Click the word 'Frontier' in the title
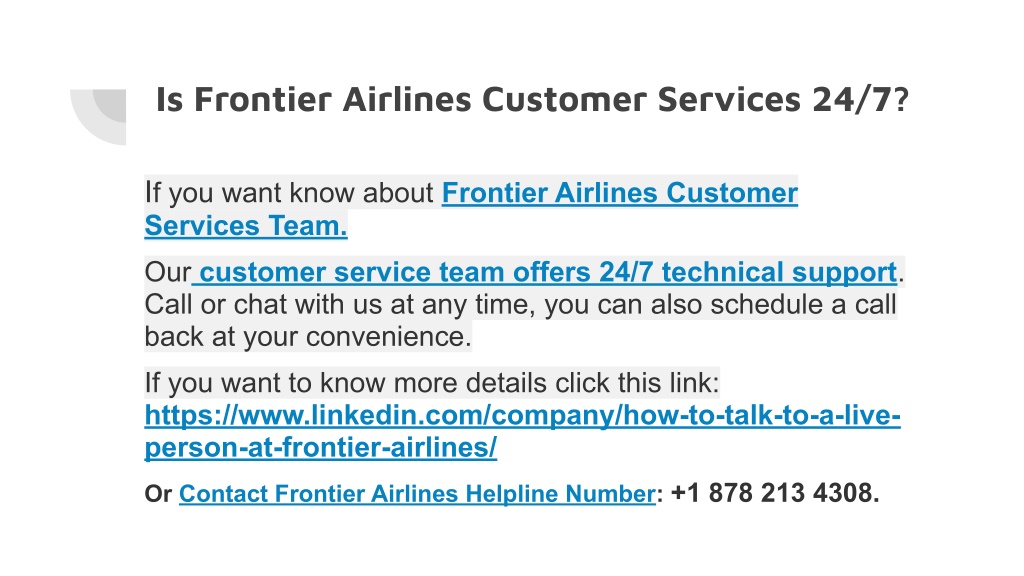1024x576 pixels. tap(264, 100)
